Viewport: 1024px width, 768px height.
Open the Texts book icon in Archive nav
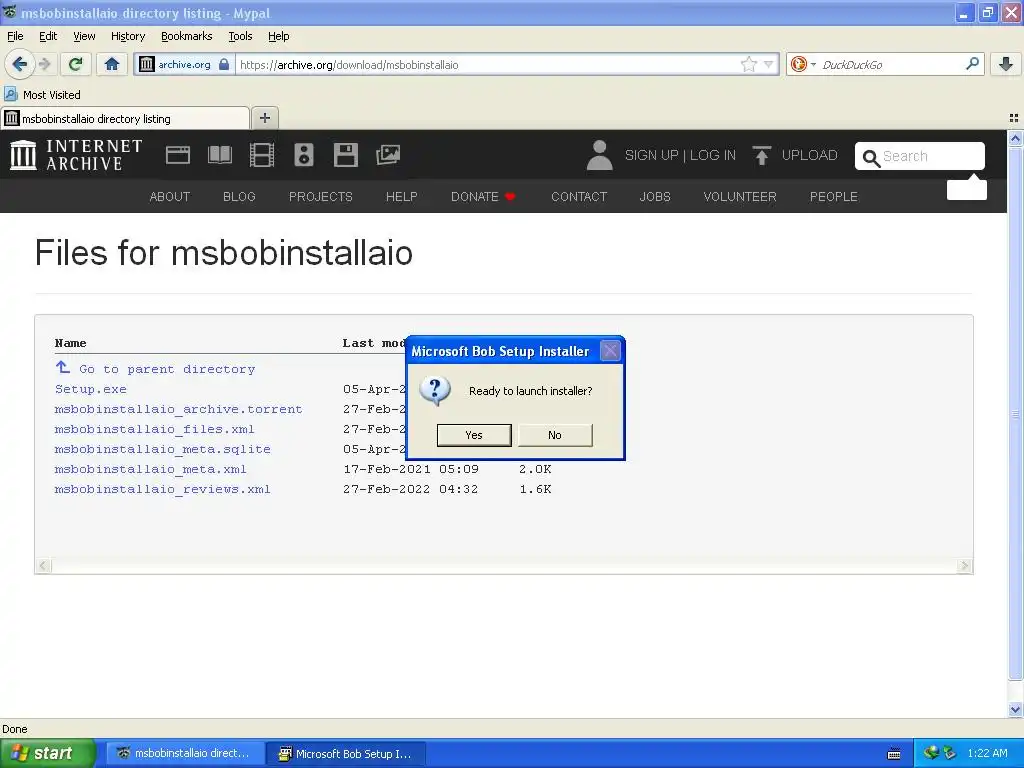point(219,155)
